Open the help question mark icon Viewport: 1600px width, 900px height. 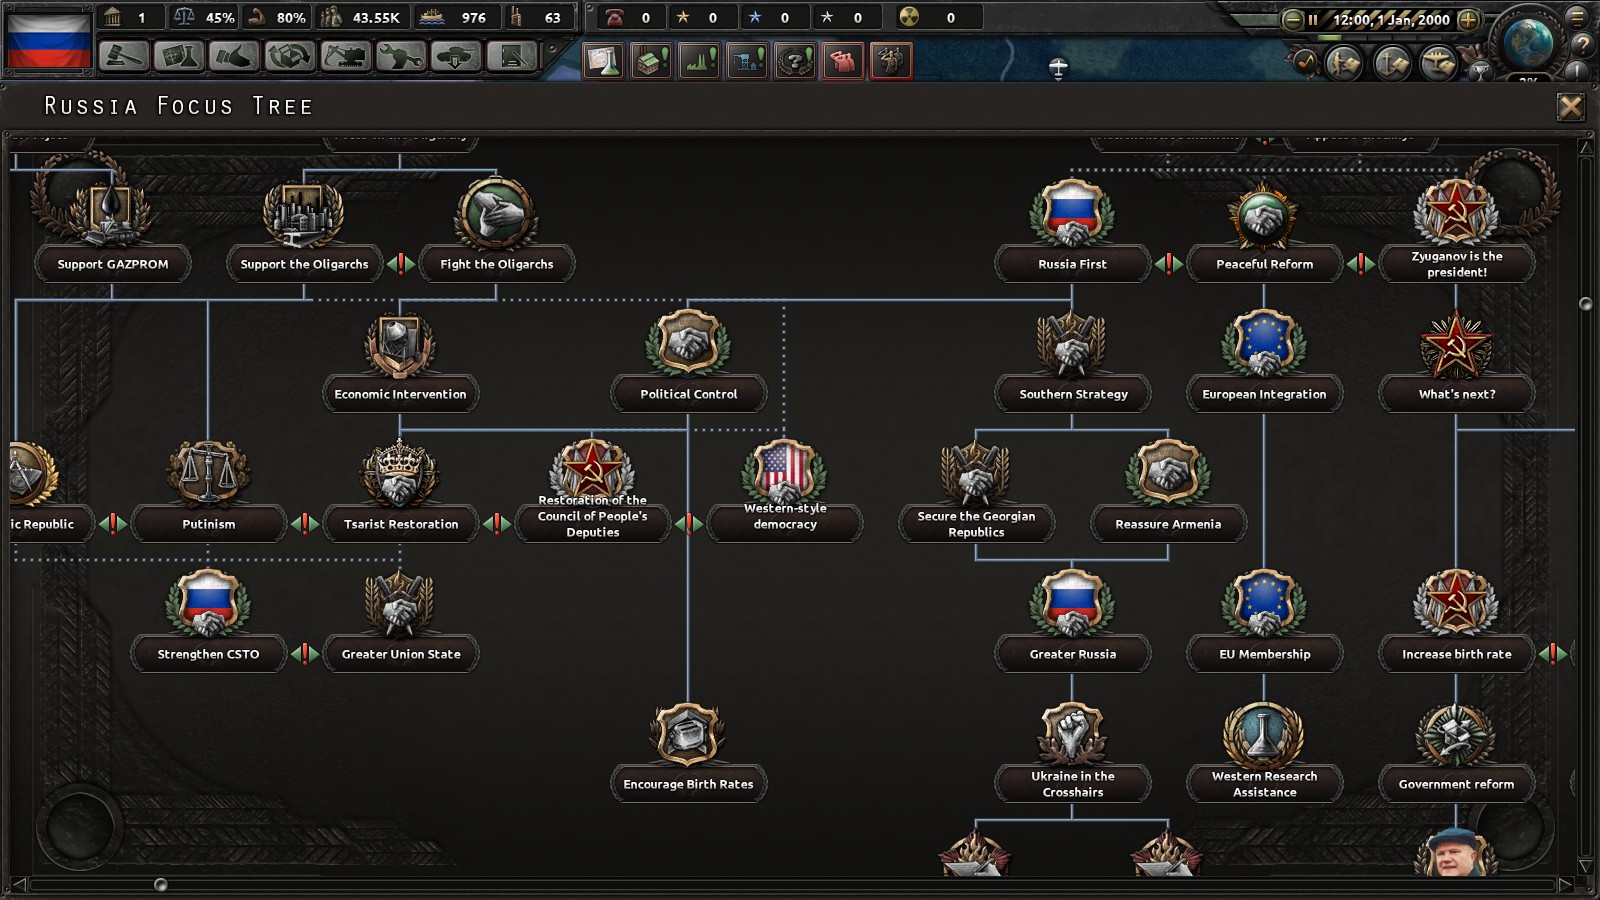[x=1582, y=44]
